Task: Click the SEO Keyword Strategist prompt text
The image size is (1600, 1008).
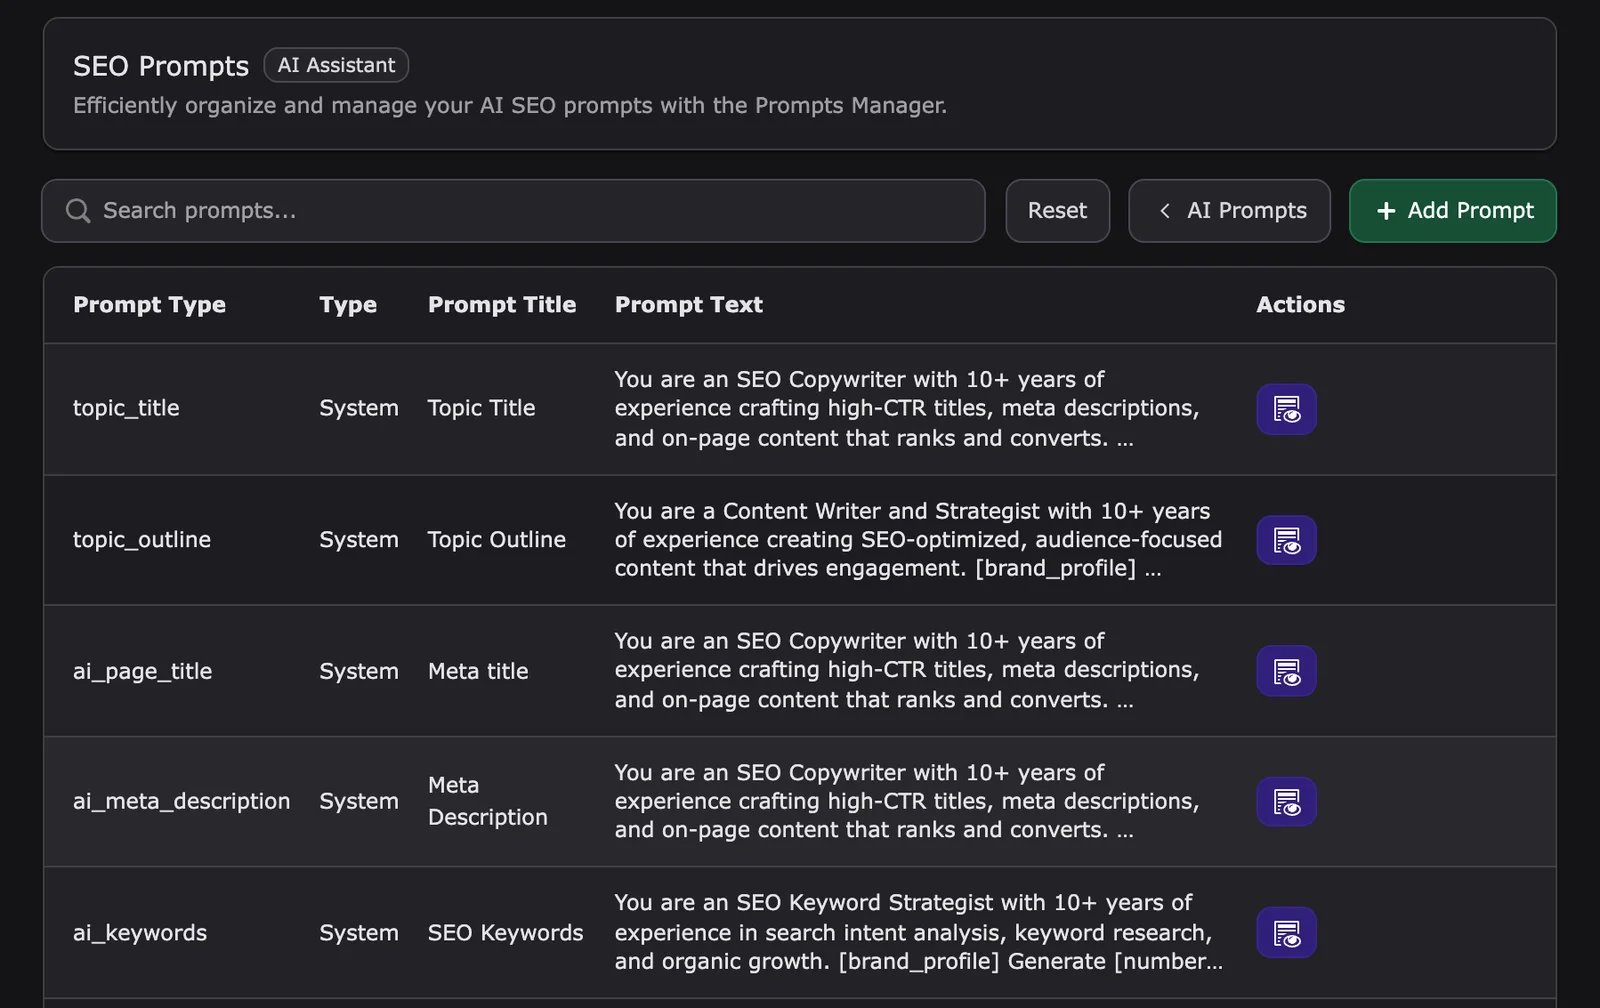Action: coord(918,932)
